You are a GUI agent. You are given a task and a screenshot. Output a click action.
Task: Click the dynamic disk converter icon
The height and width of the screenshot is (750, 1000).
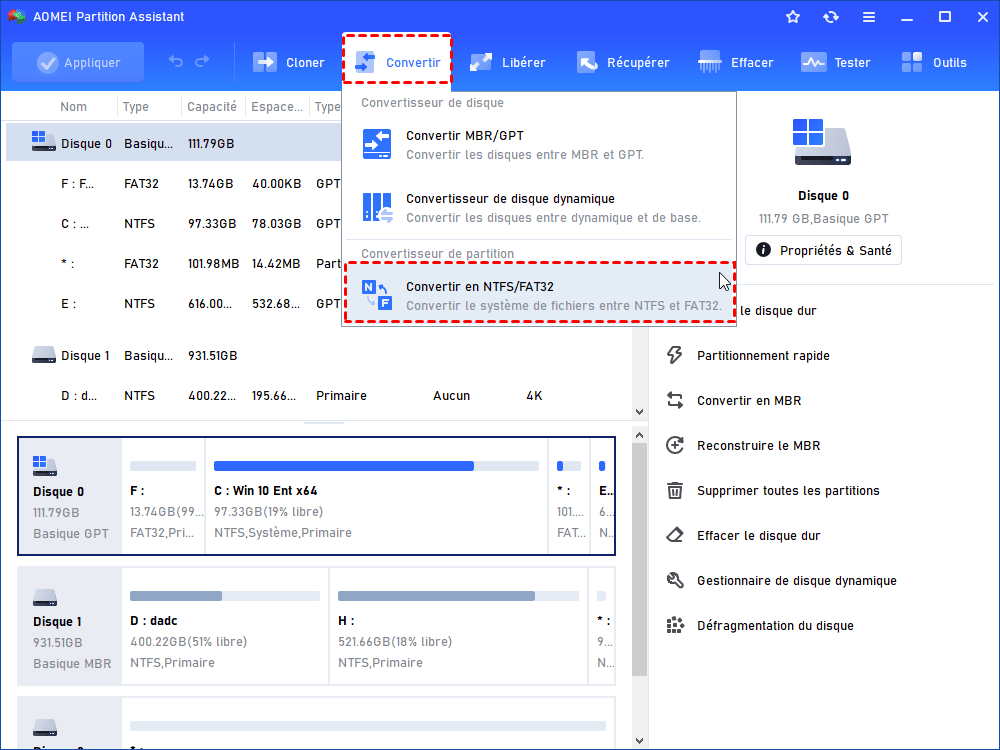[377, 208]
